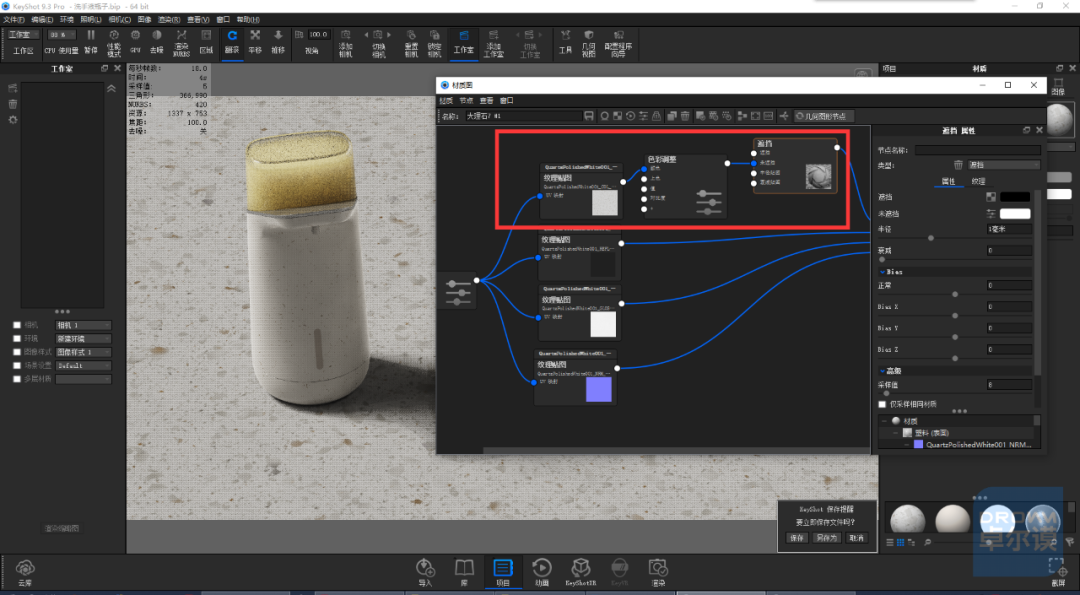The width and height of the screenshot is (1080, 595).
Task: Switch to the 纹理 tab
Action: pyautogui.click(x=978, y=181)
